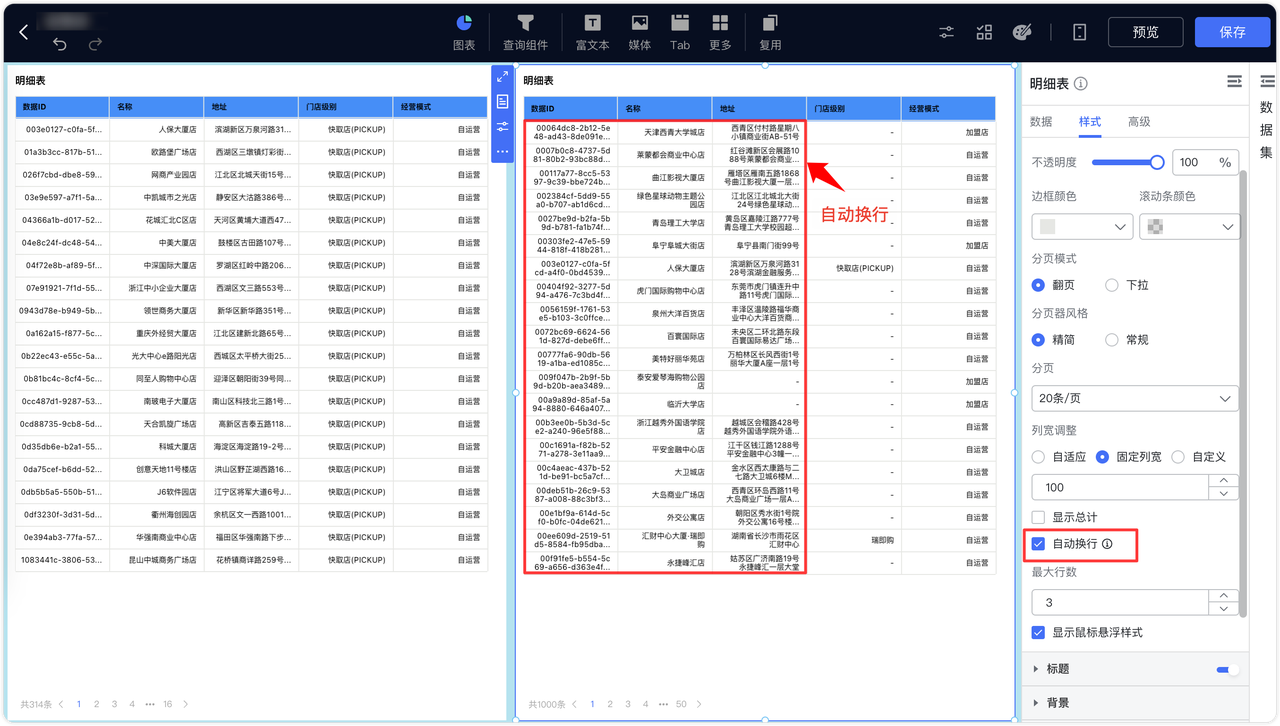Image resolution: width=1280 pixels, height=726 pixels.
Task: Go to next page in left table pager
Action: pyautogui.click(x=186, y=704)
